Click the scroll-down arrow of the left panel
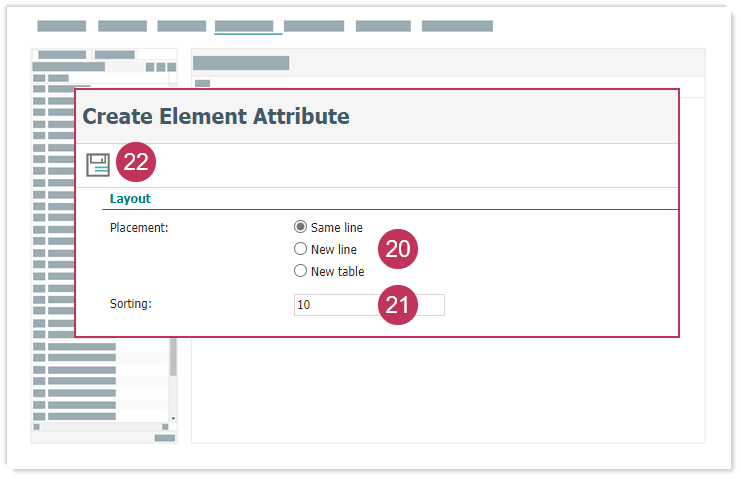Screen dimensions: 741x479 173,417
